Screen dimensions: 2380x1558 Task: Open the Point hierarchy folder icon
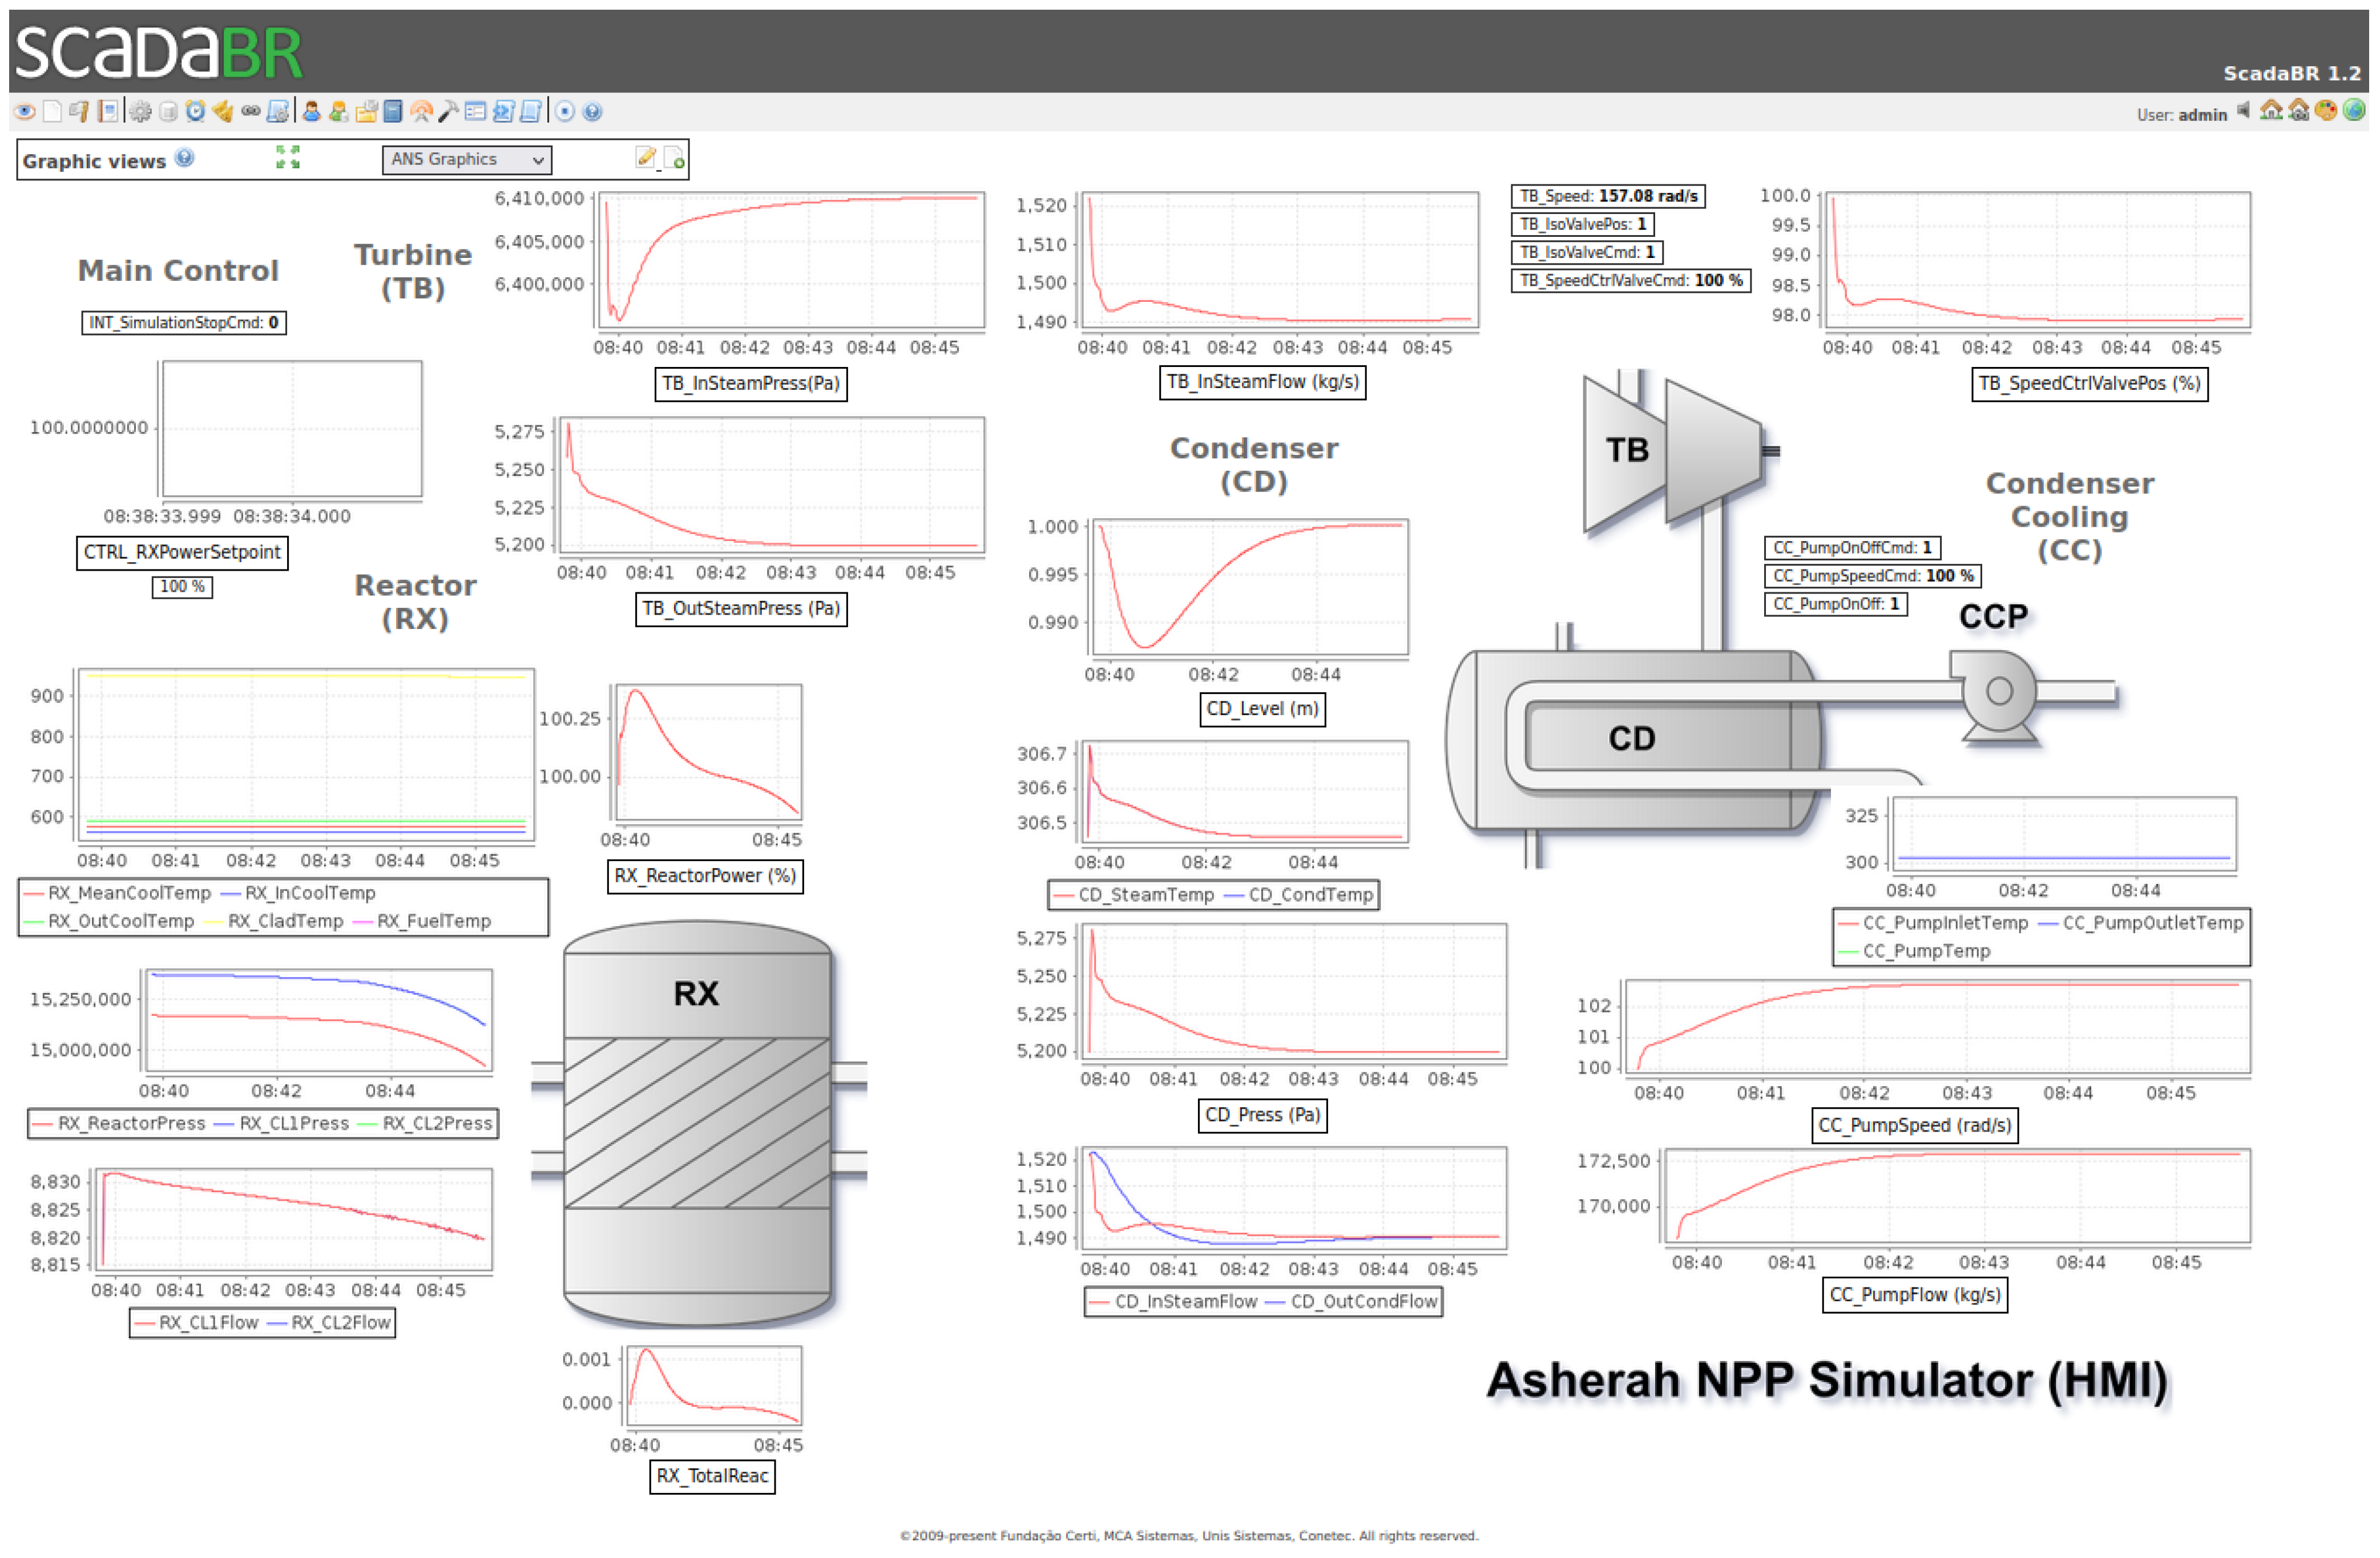[366, 112]
